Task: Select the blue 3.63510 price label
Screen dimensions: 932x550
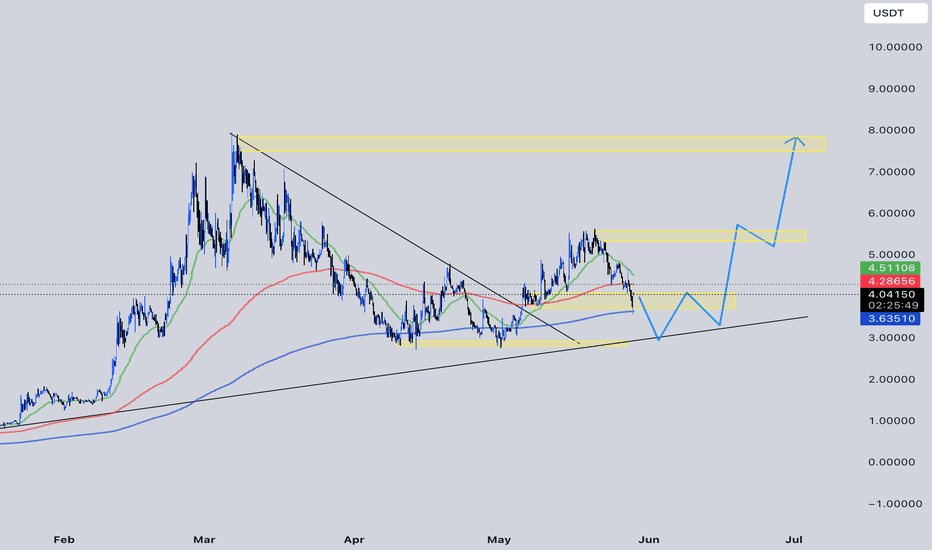Action: (890, 319)
